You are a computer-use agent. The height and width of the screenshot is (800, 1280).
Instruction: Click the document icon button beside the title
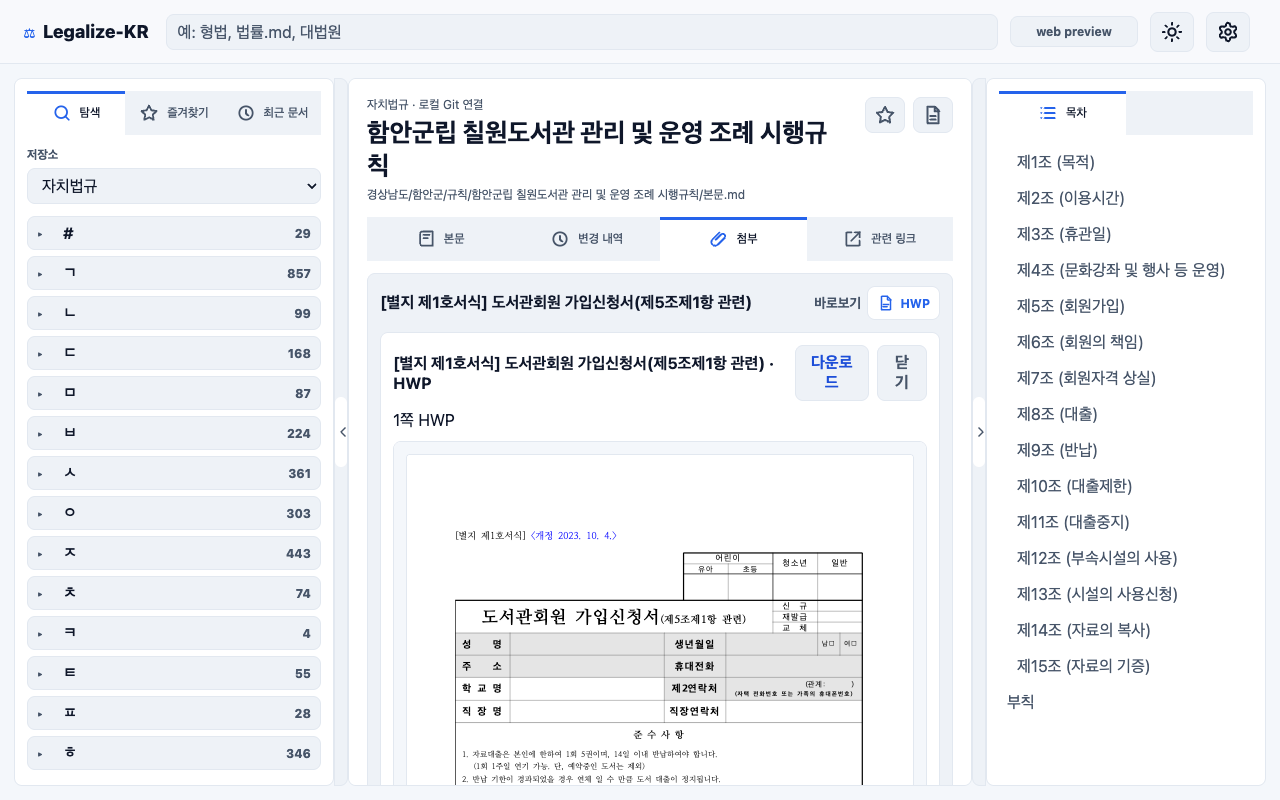point(933,115)
